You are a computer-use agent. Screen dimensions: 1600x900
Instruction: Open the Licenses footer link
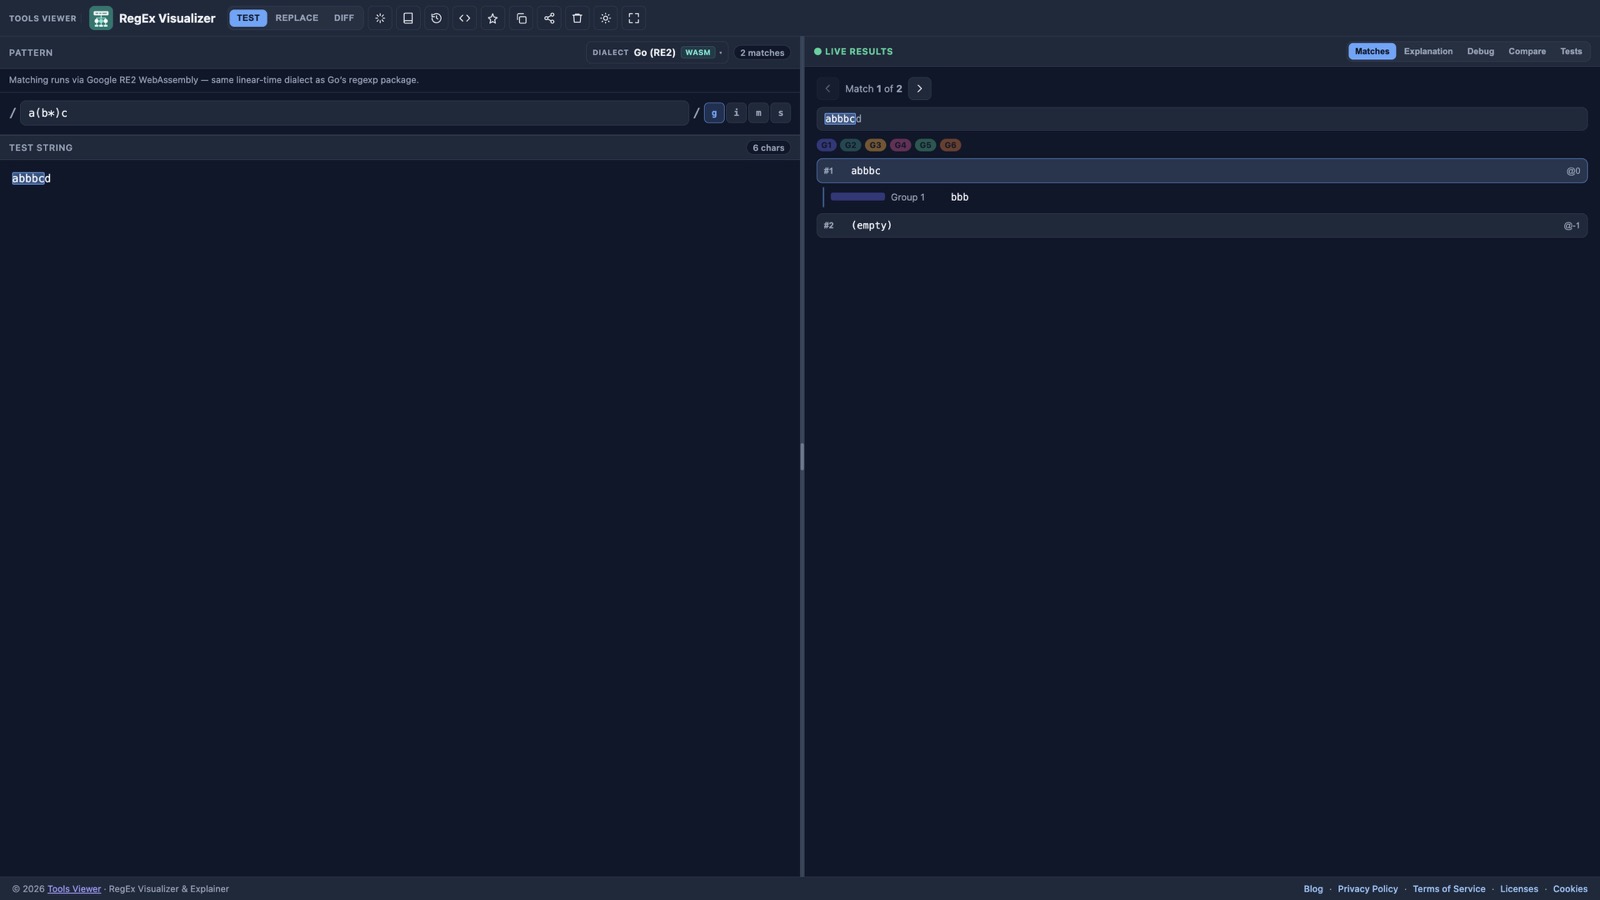1518,889
